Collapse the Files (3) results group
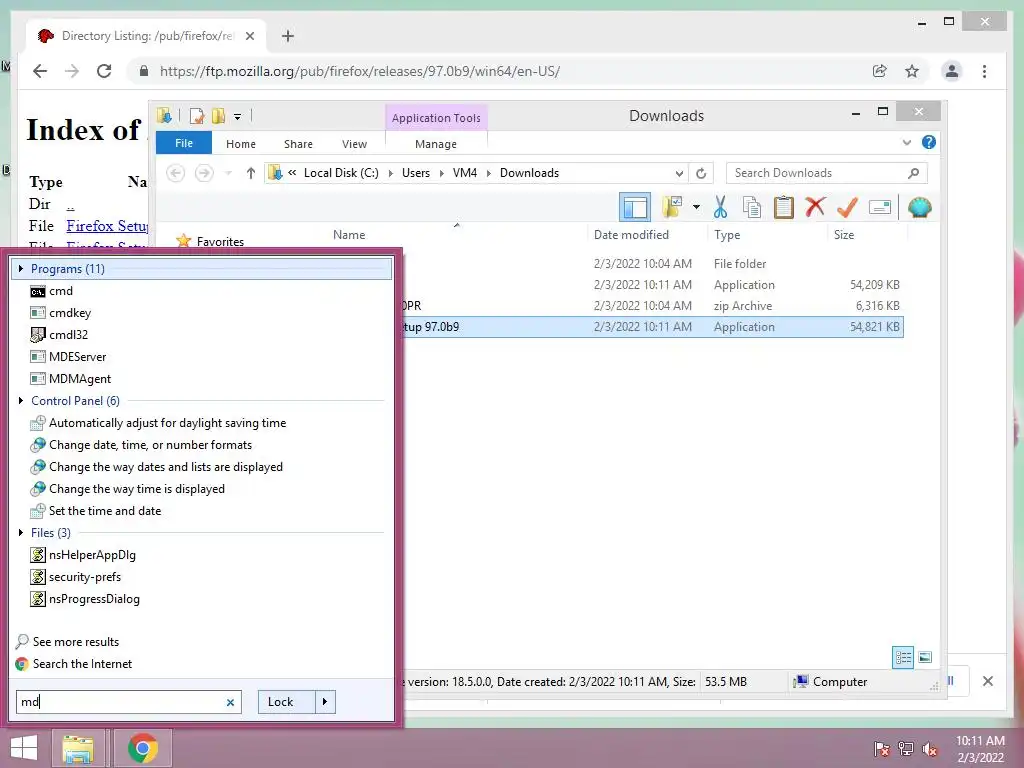The width and height of the screenshot is (1024, 768). (21, 532)
